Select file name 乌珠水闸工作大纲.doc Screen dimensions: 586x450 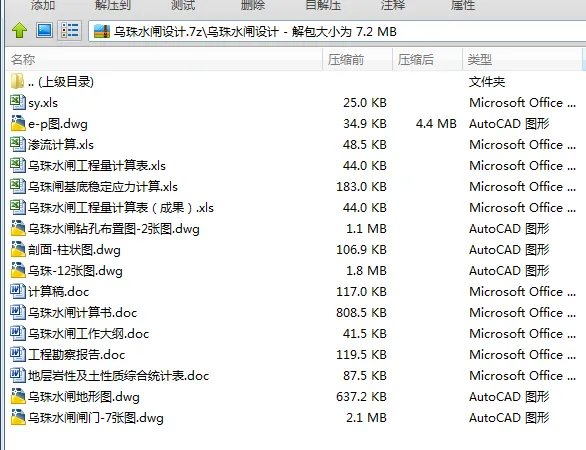pyautogui.click(x=89, y=333)
